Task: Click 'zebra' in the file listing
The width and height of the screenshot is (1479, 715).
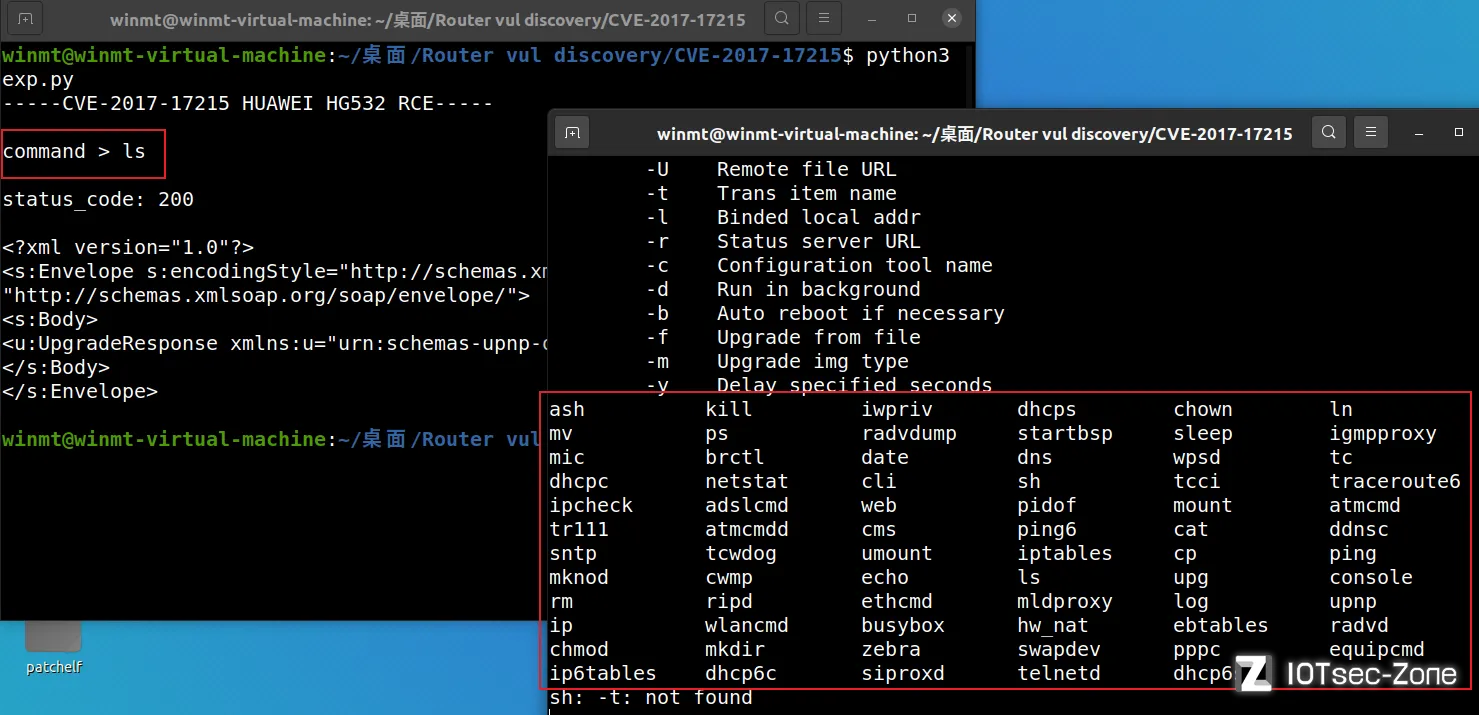Action: coord(891,650)
